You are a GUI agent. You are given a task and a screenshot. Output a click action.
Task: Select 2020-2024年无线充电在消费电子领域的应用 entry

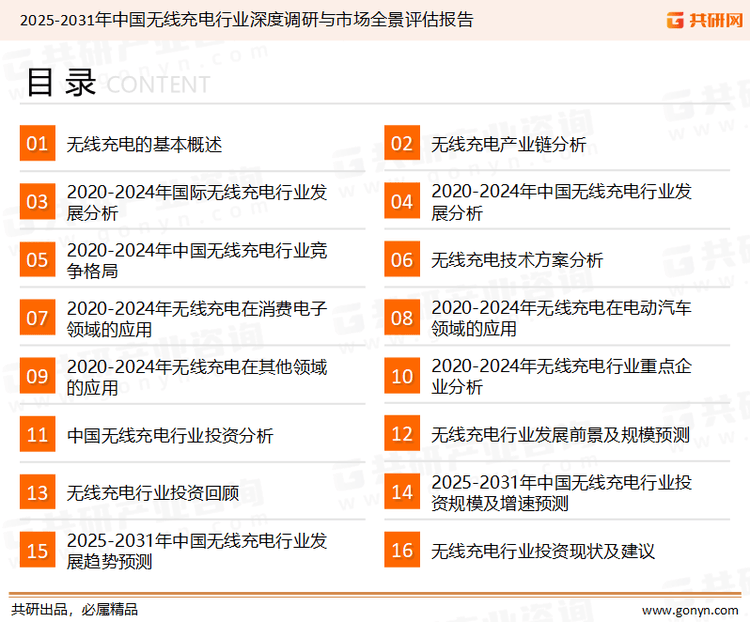click(196, 318)
